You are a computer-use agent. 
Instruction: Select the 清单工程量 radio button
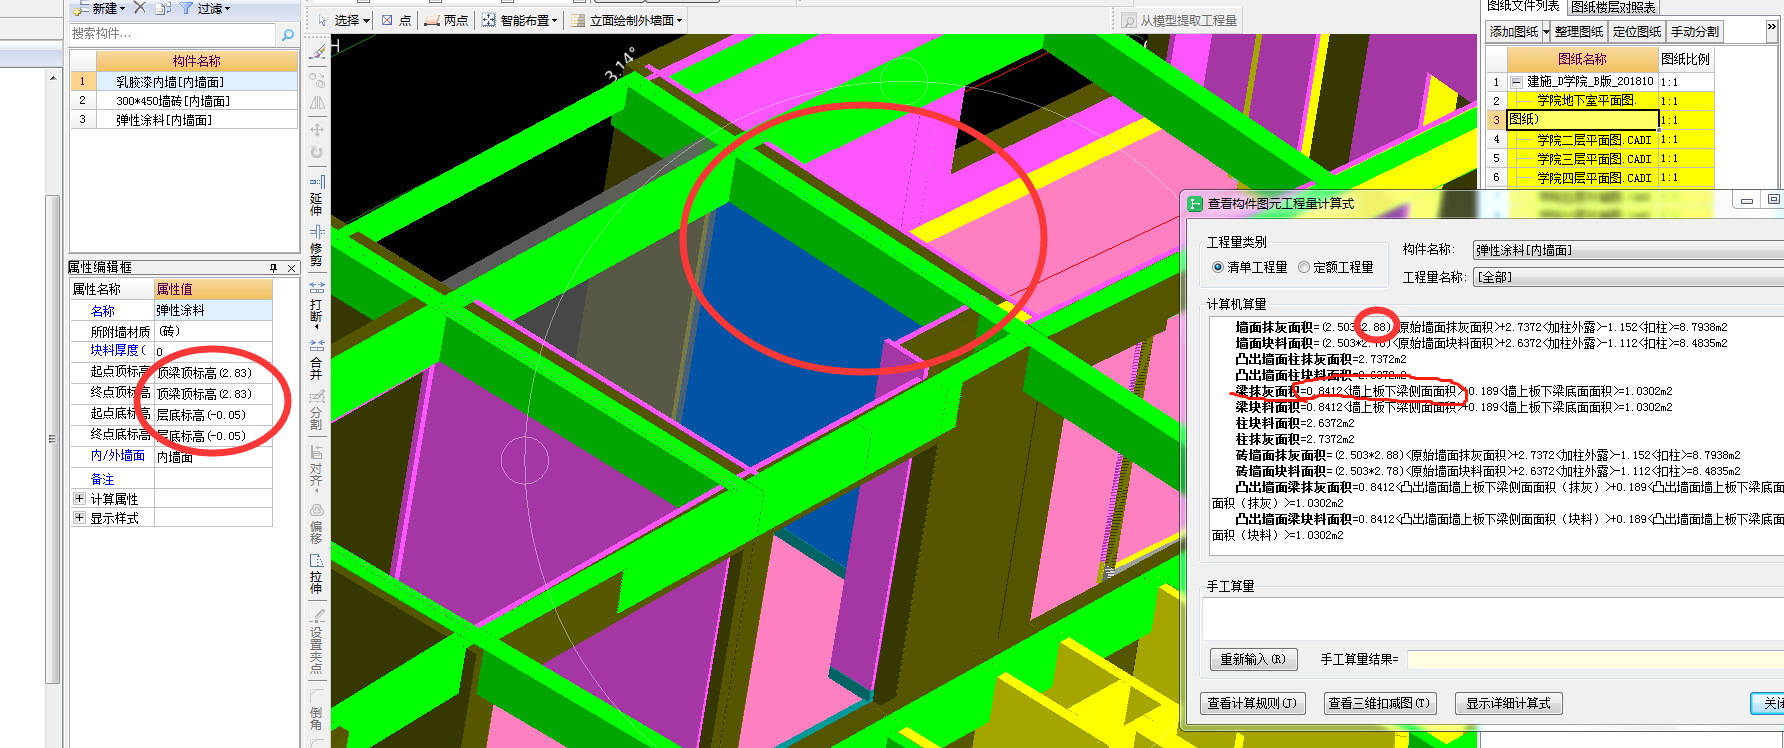(1217, 267)
